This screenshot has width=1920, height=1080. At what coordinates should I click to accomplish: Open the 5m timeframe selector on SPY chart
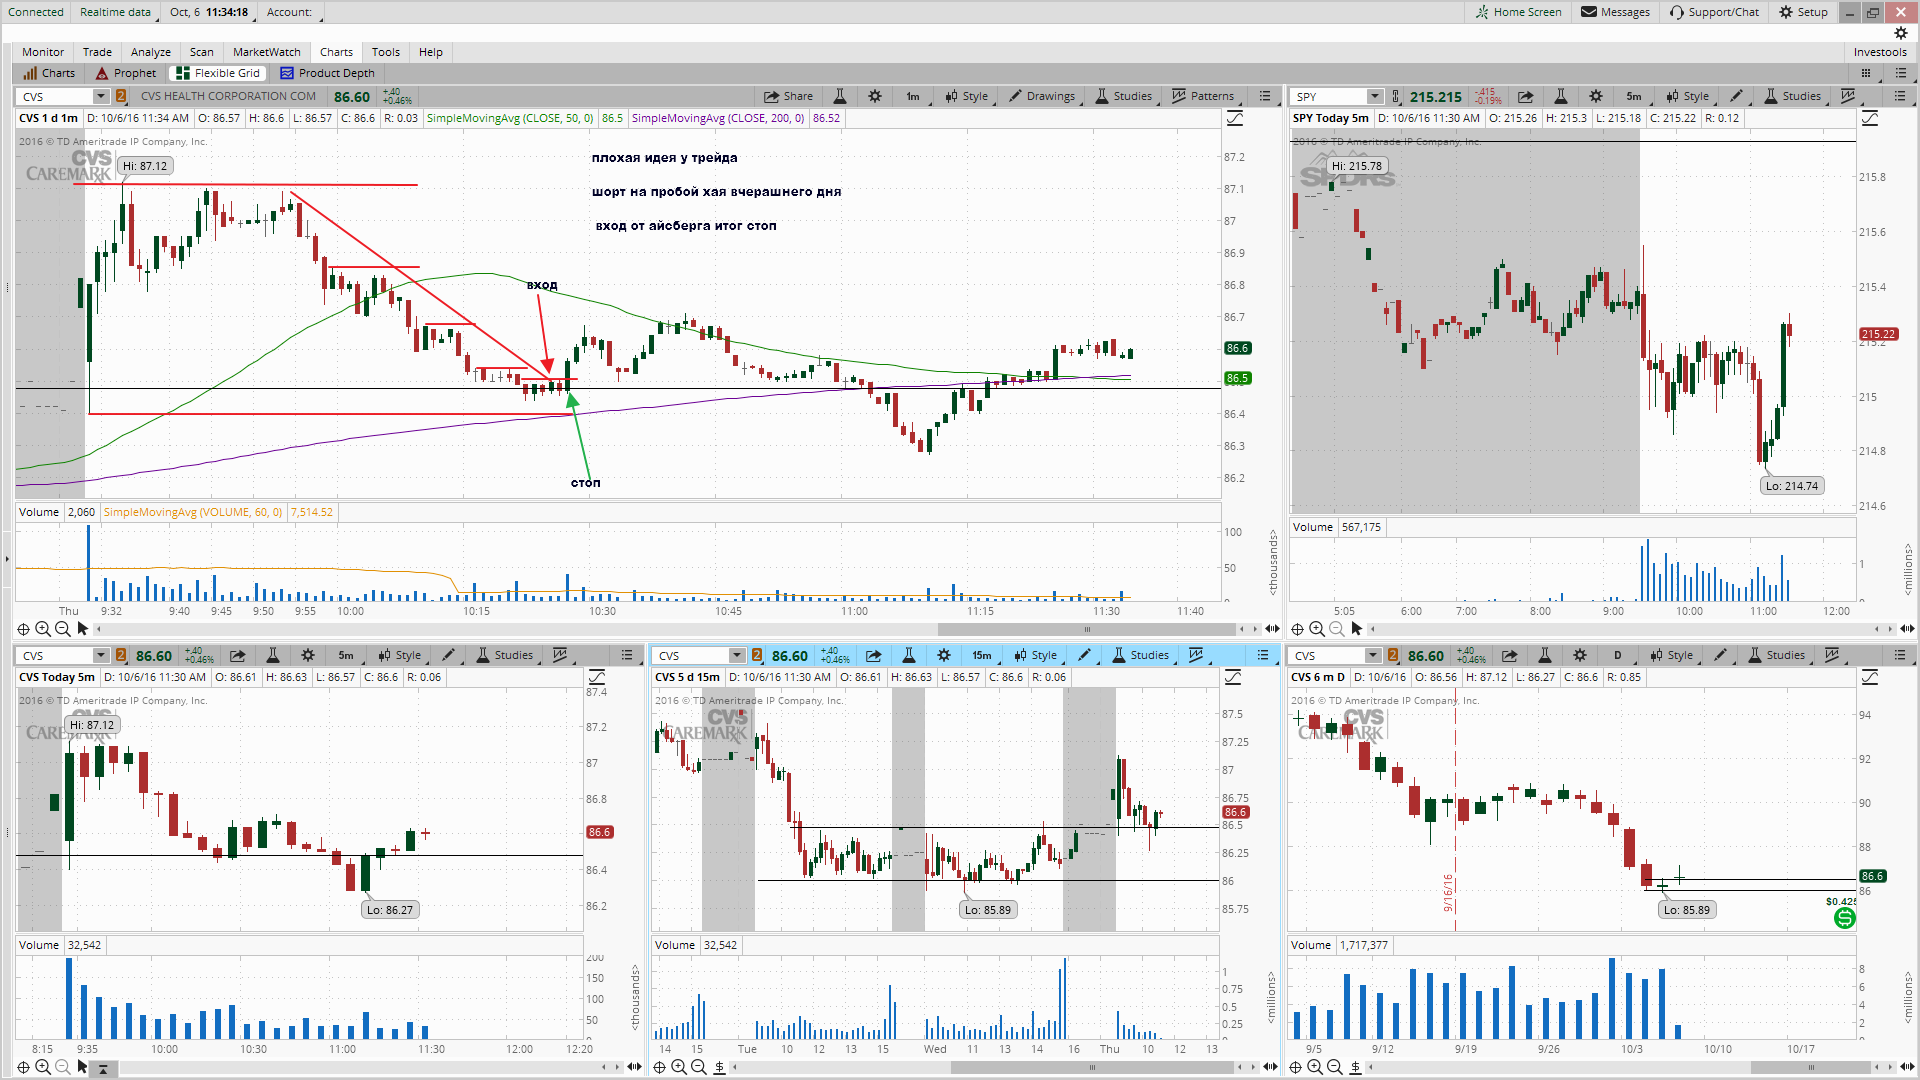(x=1634, y=96)
